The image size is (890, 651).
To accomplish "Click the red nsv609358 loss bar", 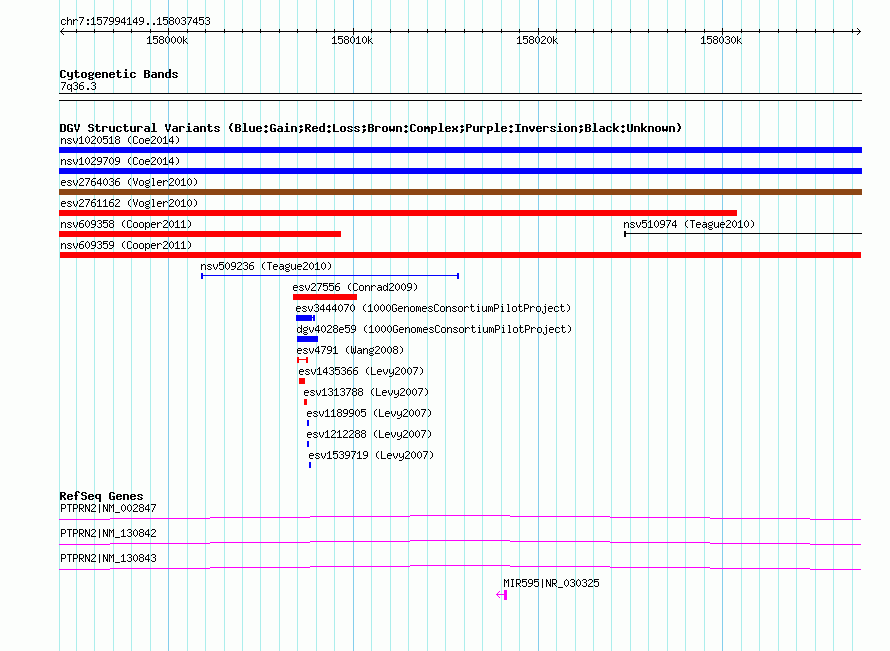I will (x=200, y=234).
